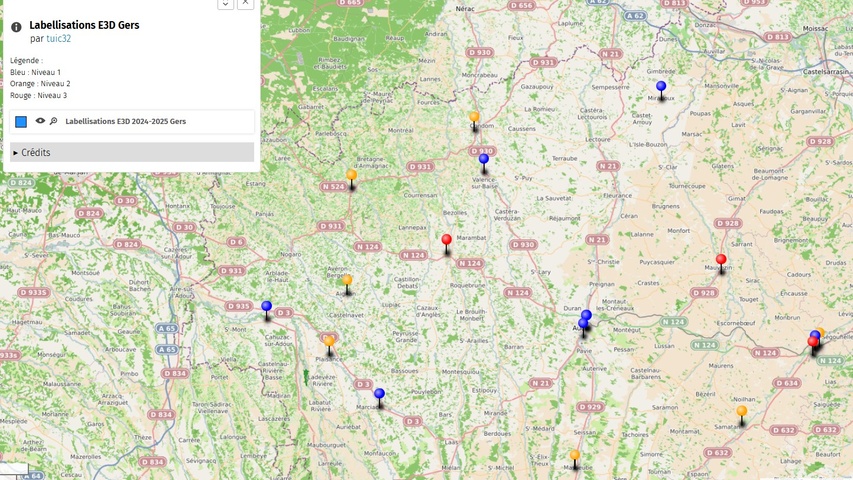
Task: Click the red pin near Marambat
Action: [x=447, y=241]
